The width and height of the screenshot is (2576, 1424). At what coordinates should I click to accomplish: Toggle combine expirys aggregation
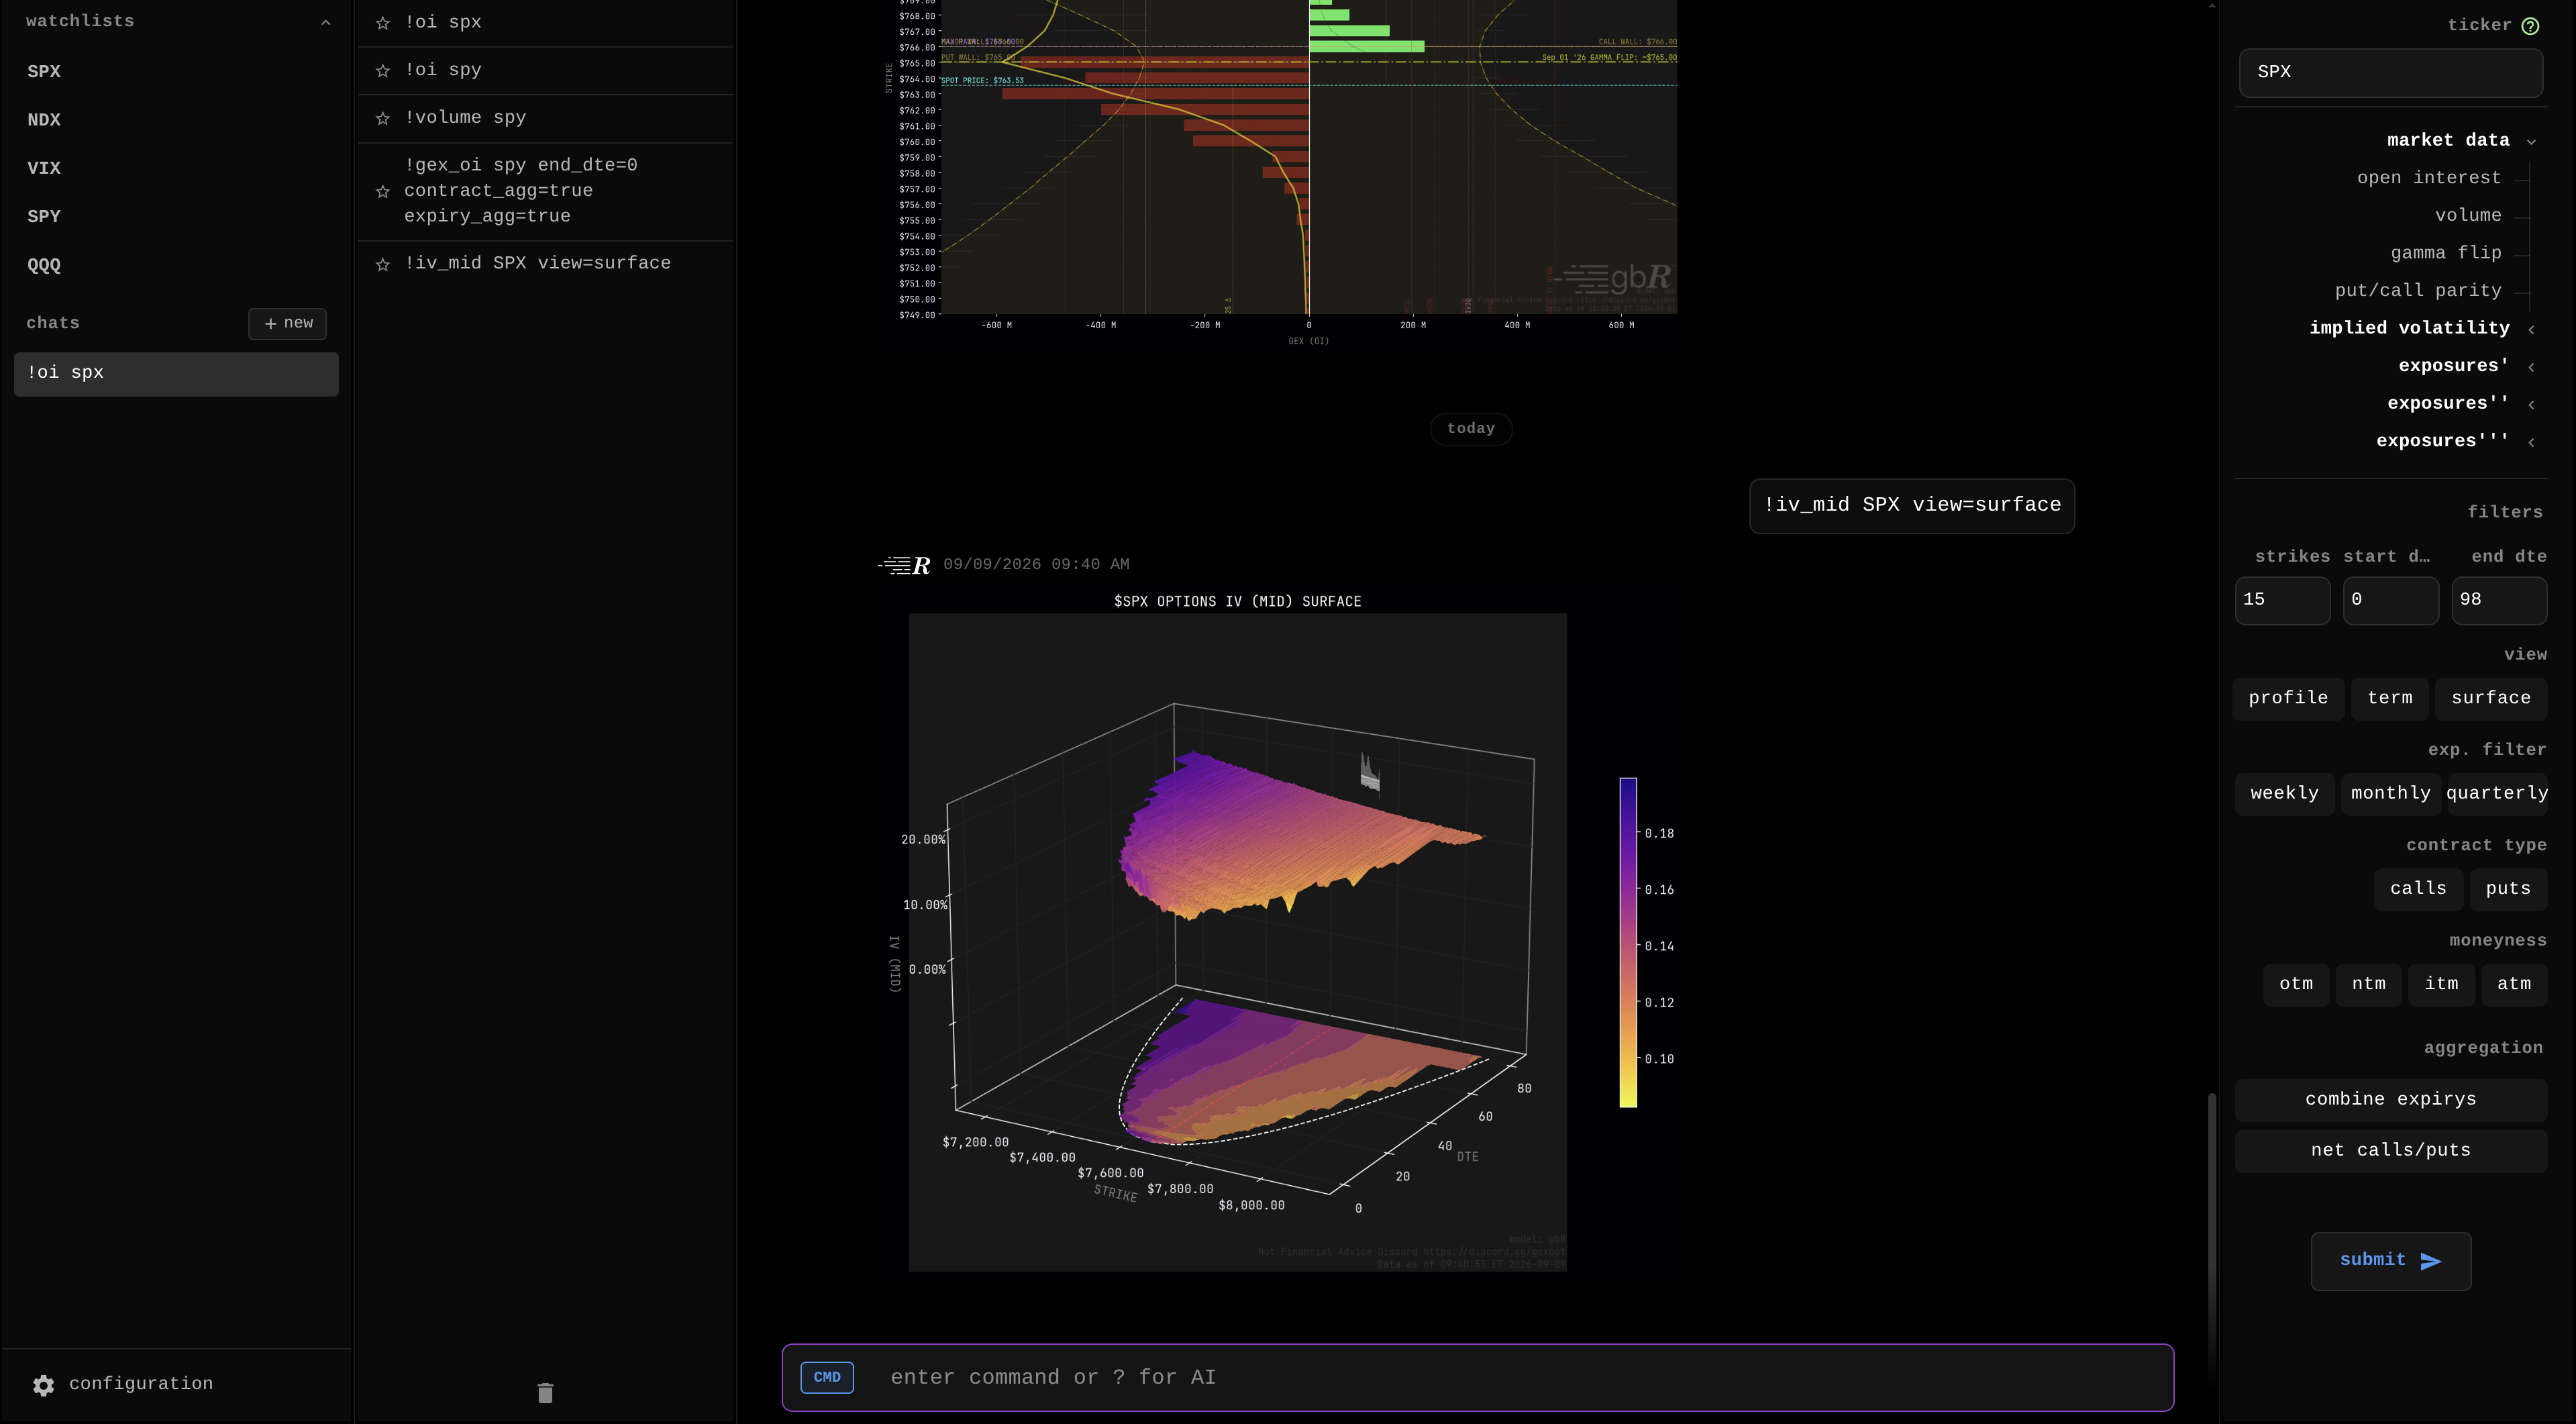(2390, 1100)
